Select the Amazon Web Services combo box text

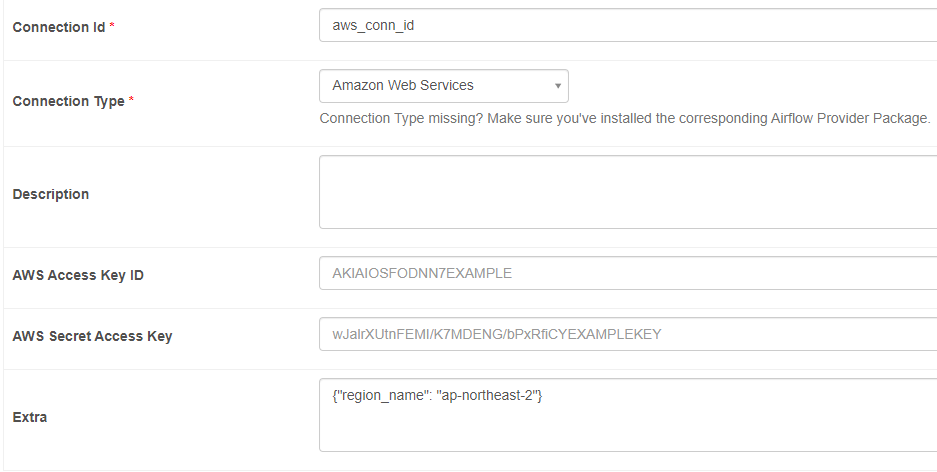[403, 85]
